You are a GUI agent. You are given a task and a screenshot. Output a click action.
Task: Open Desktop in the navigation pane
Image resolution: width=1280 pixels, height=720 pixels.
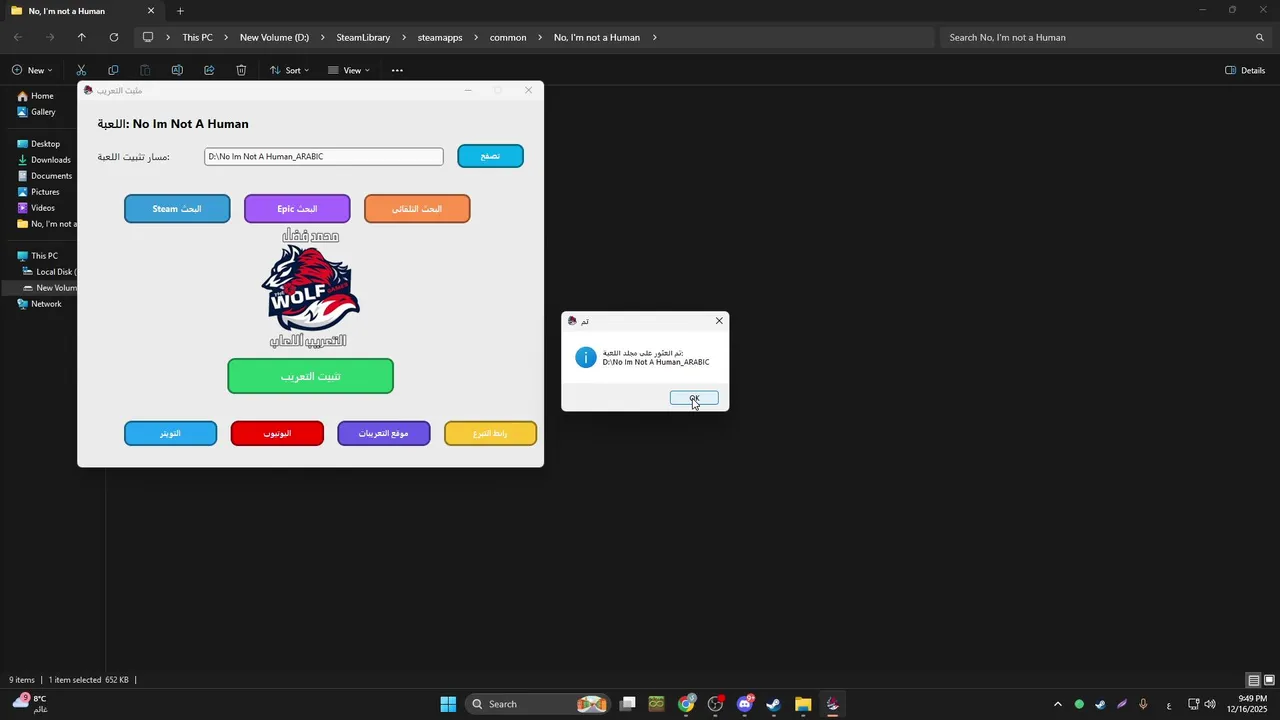45,144
